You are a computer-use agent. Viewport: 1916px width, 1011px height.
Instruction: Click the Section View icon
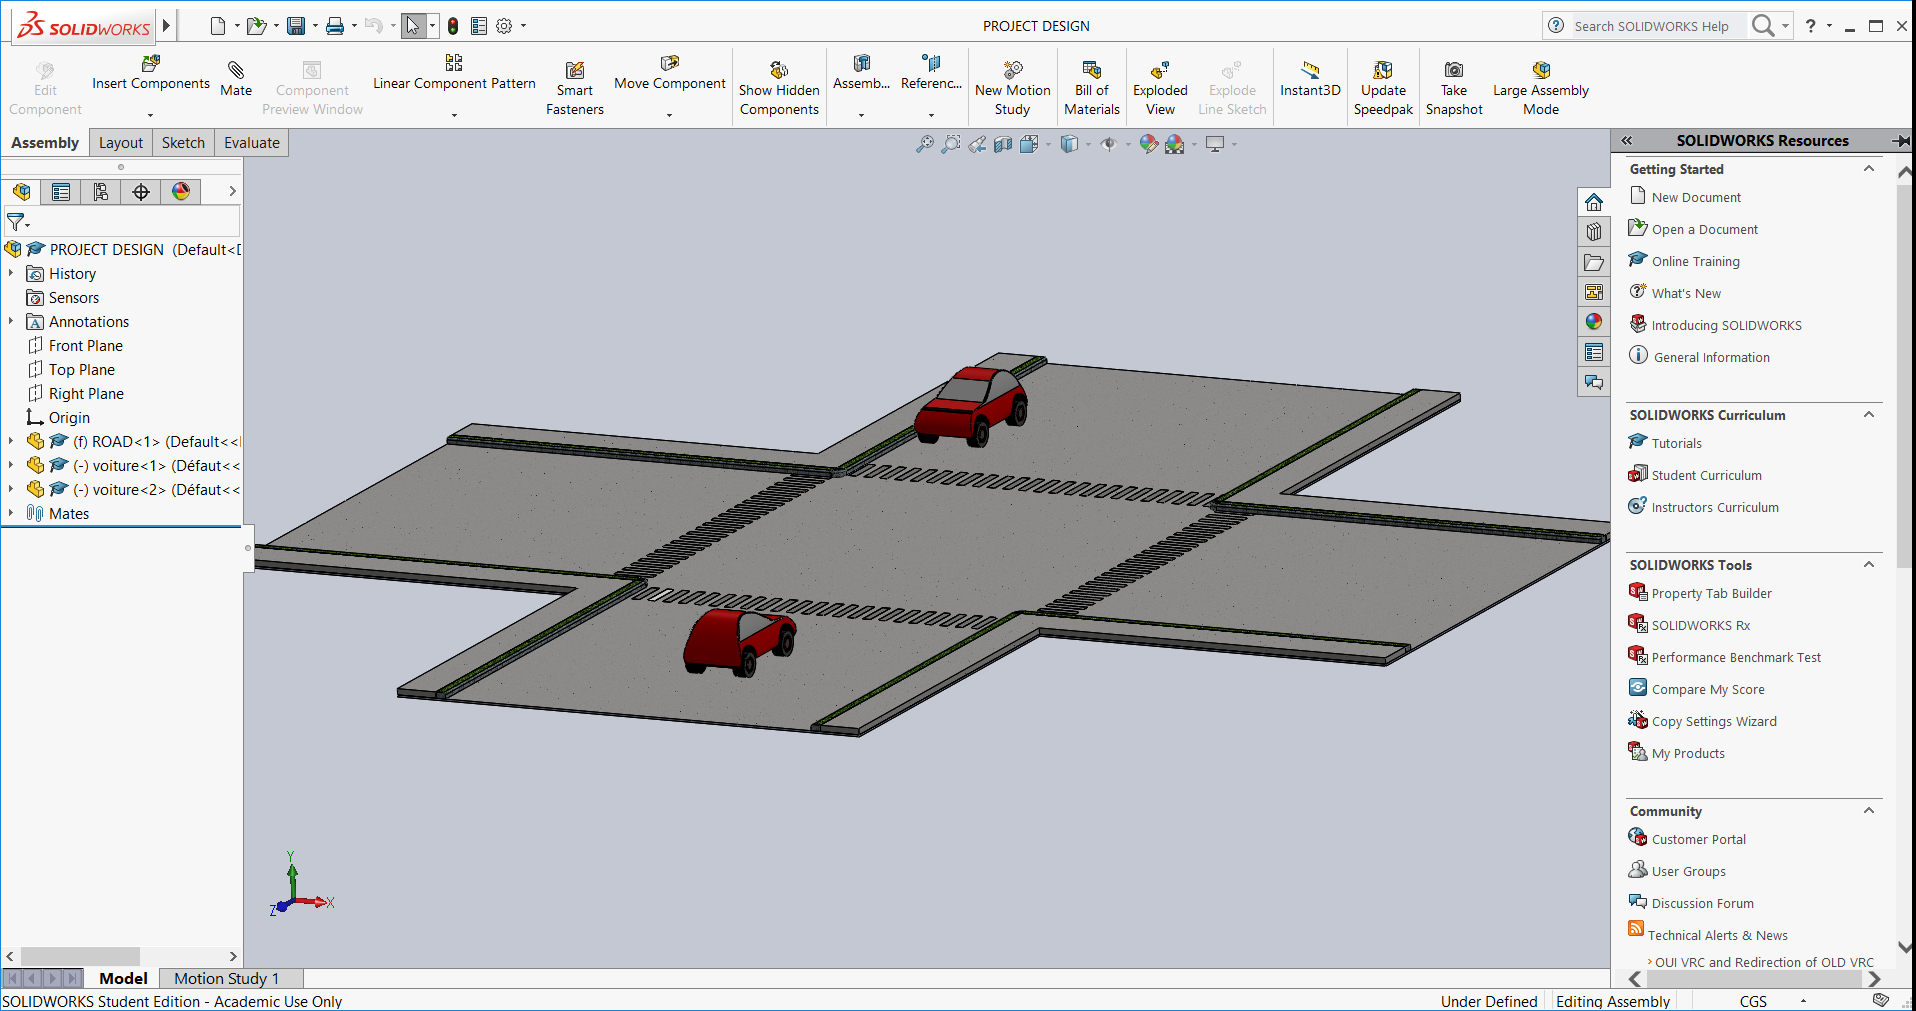1003,144
